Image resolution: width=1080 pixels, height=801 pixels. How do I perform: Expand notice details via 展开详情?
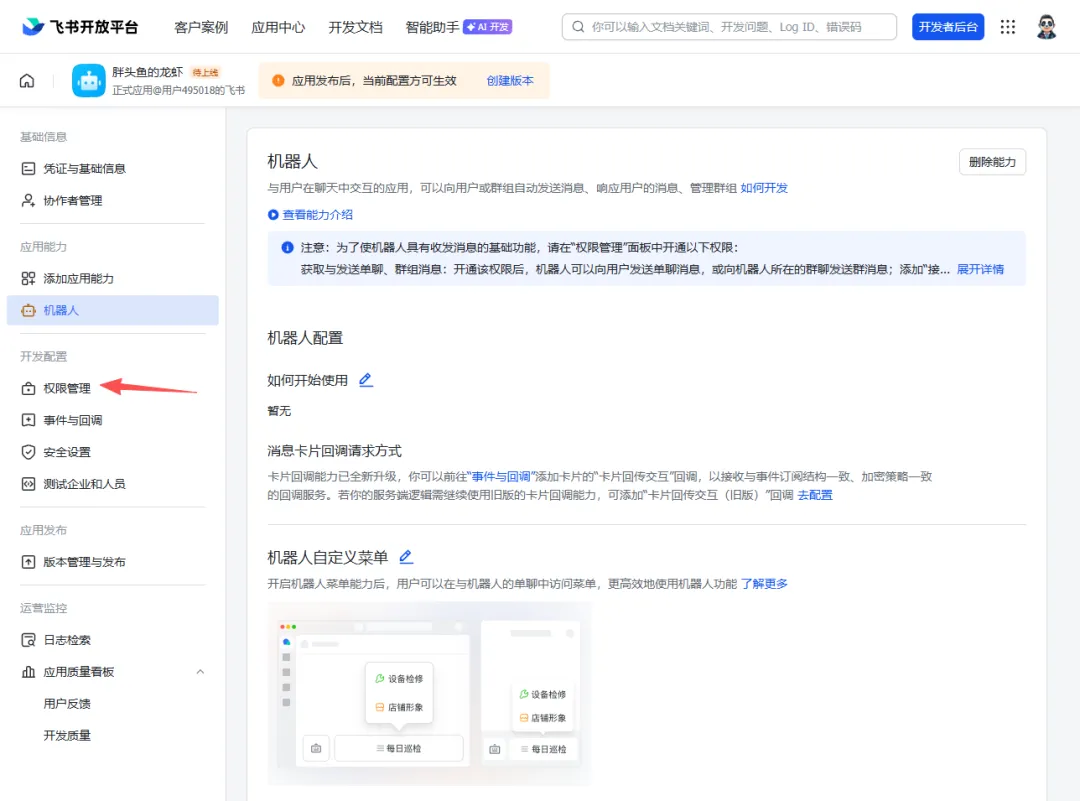[980, 269]
